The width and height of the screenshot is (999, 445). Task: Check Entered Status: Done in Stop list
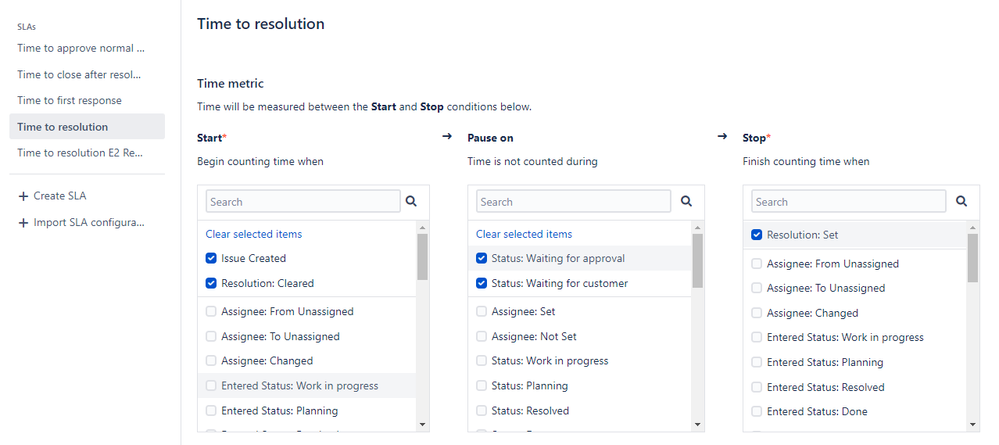[x=757, y=412]
